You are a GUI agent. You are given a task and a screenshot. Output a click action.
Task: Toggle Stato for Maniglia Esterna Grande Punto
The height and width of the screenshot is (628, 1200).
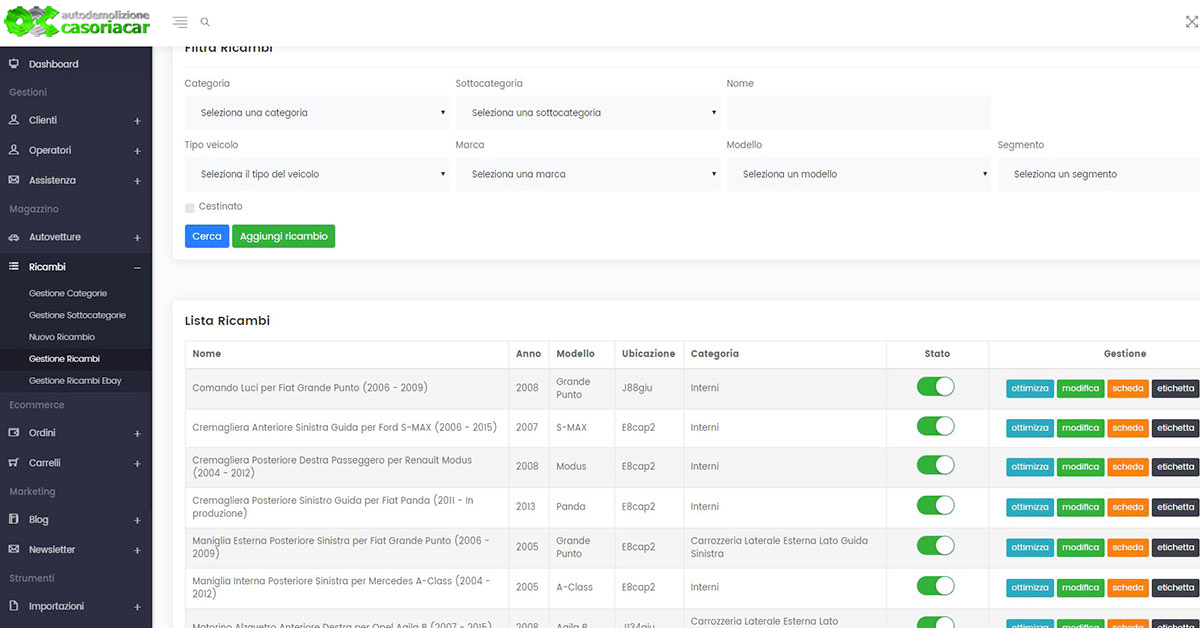936,546
